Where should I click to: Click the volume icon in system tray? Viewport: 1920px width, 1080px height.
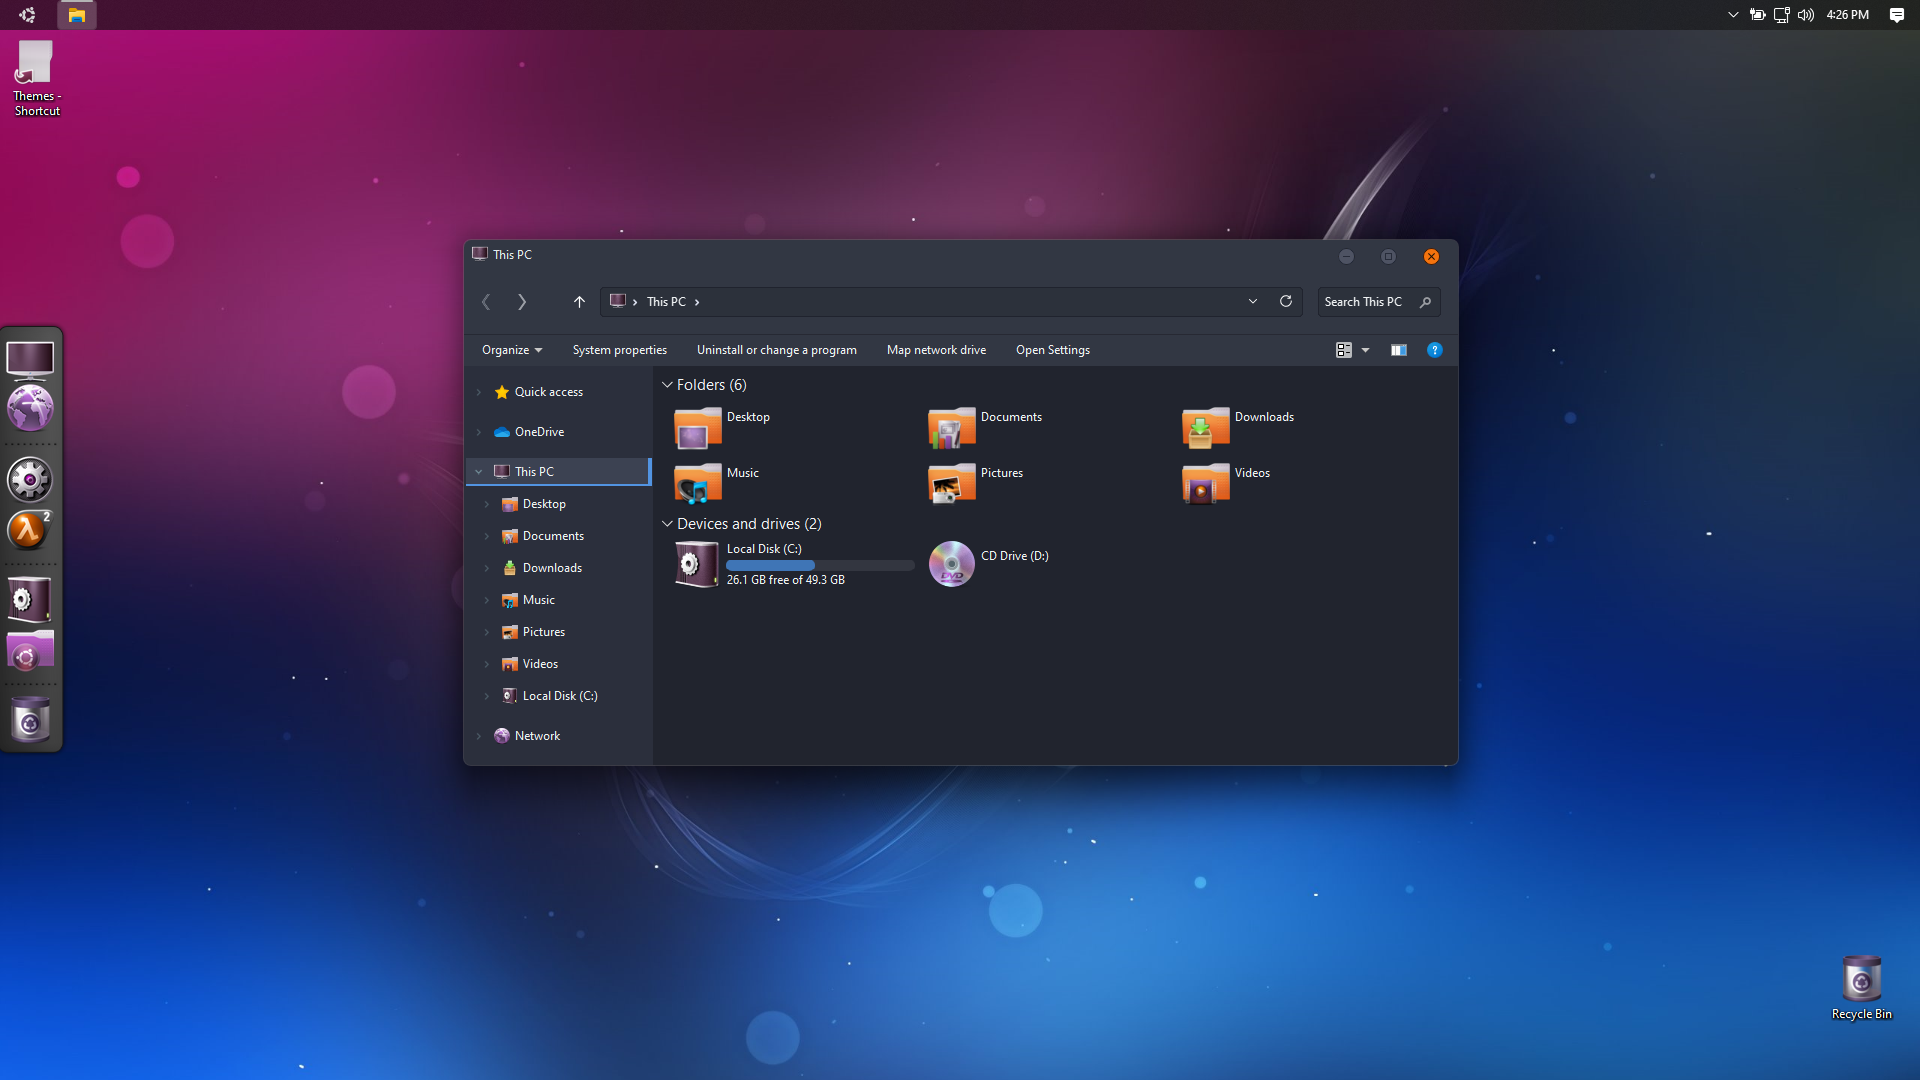pyautogui.click(x=1805, y=15)
